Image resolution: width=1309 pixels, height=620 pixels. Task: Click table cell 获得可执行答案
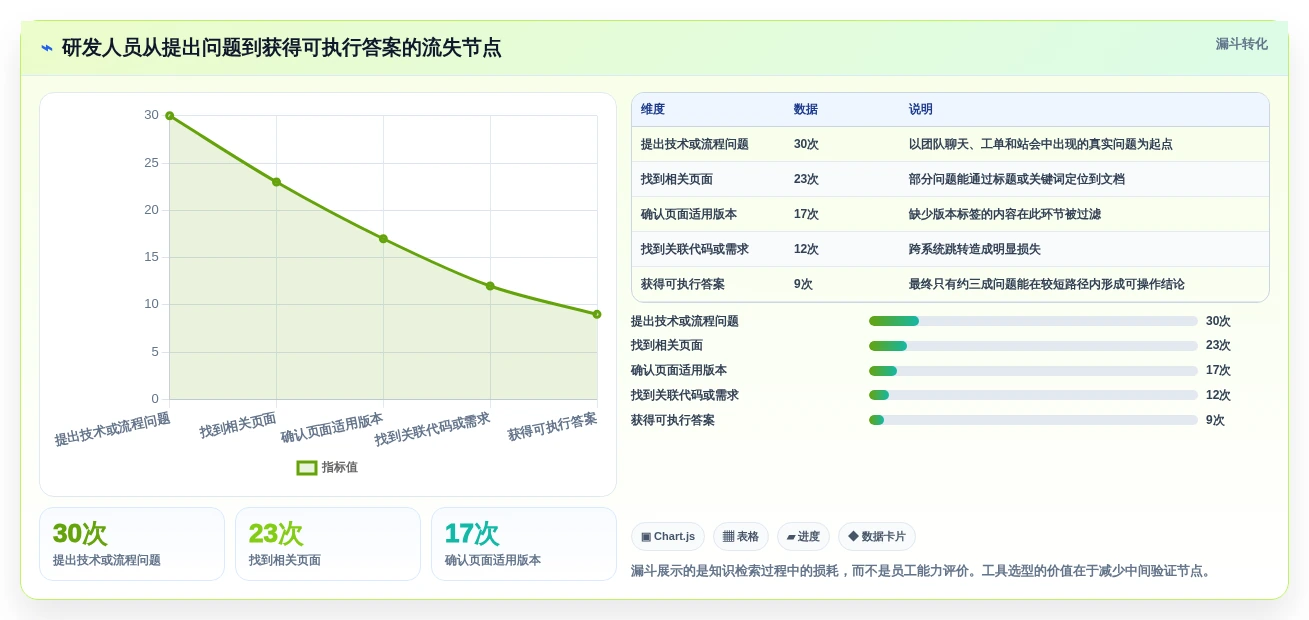[683, 284]
